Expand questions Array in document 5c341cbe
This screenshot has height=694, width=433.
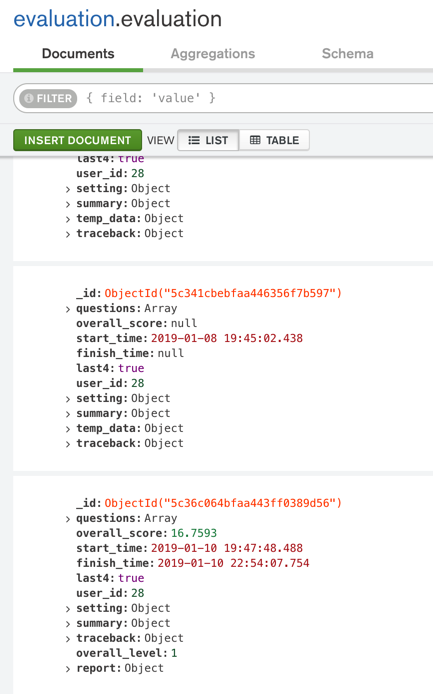tap(68, 309)
